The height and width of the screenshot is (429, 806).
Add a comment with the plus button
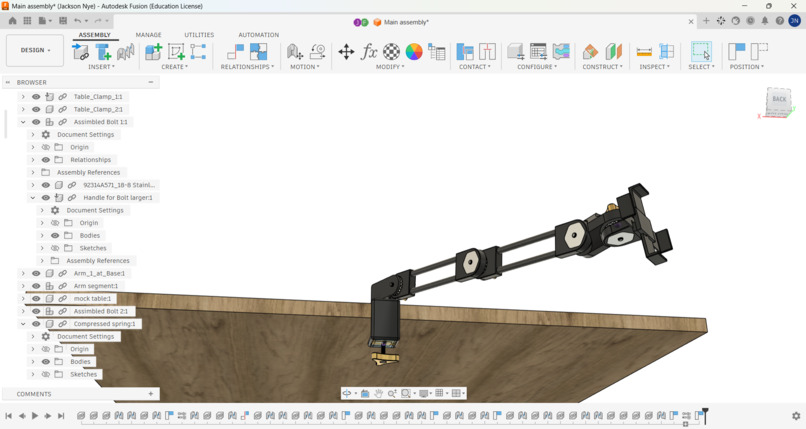pos(151,394)
